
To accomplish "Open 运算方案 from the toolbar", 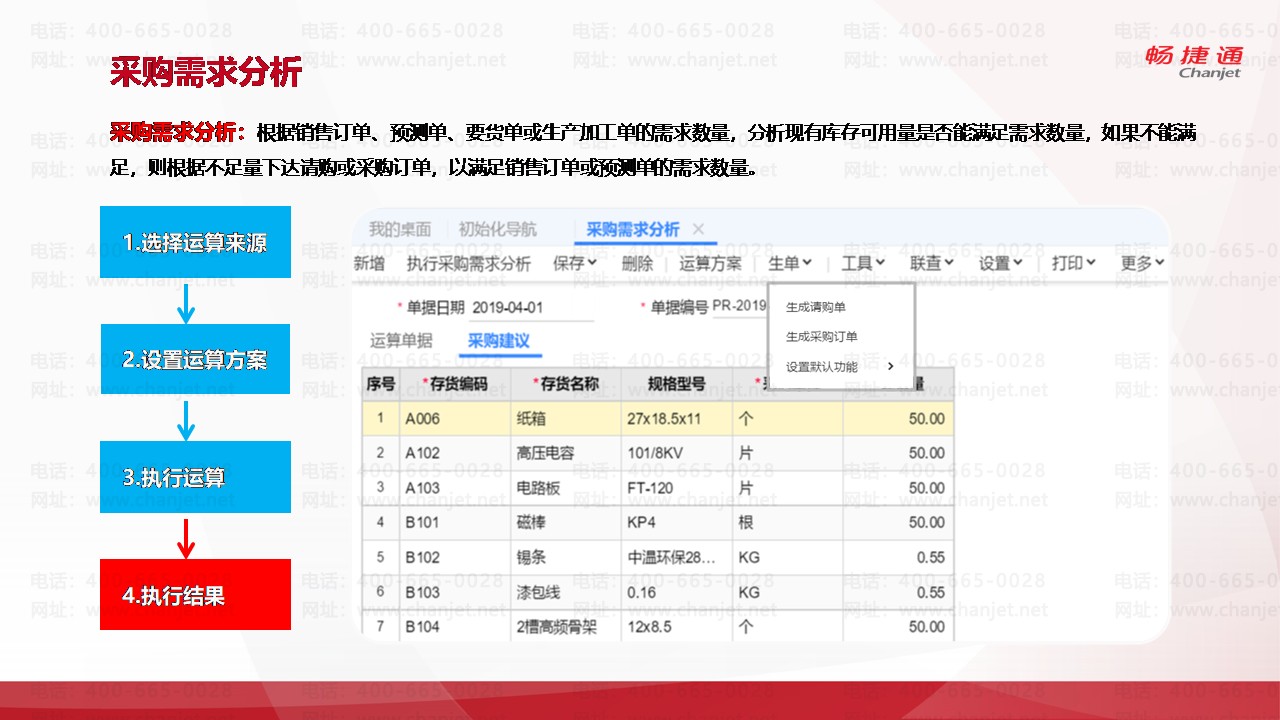I will click(x=711, y=263).
